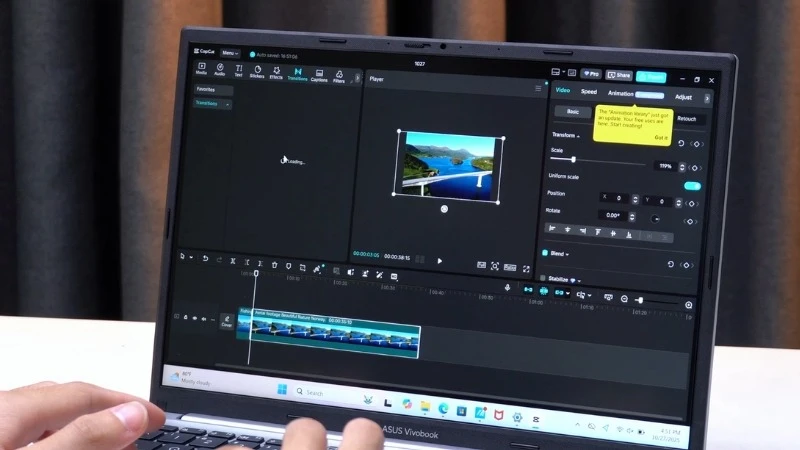Screen dimensions: 800x450
Task: Click the cyan Export button
Action: (x=651, y=77)
